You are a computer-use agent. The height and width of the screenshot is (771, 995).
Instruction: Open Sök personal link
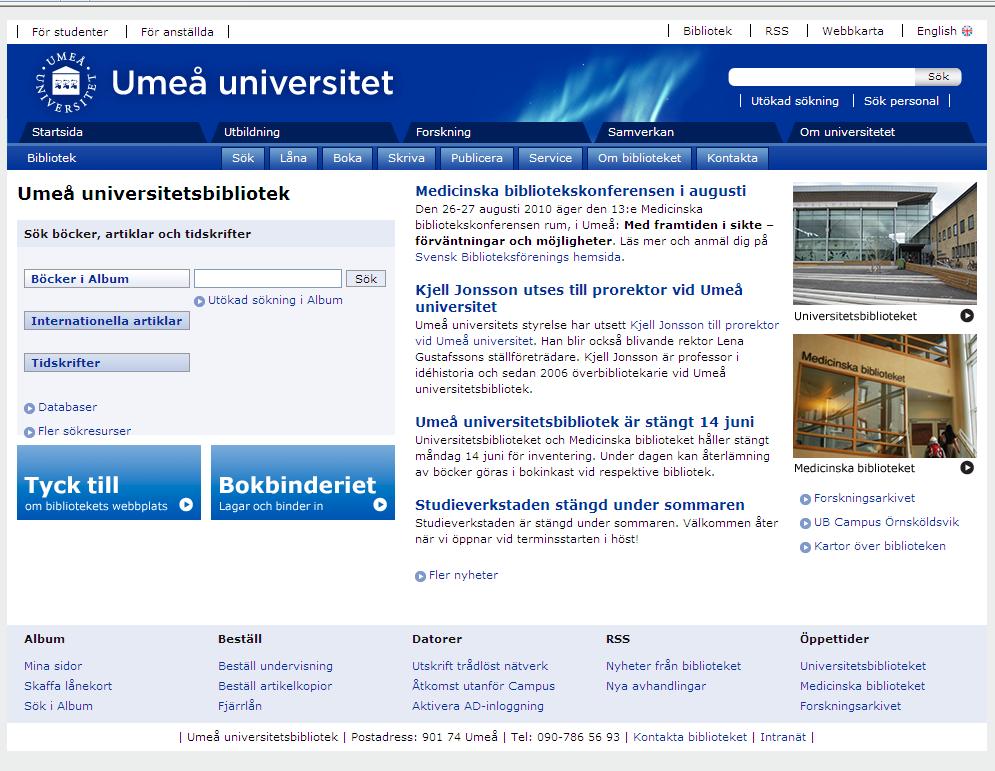(x=901, y=101)
